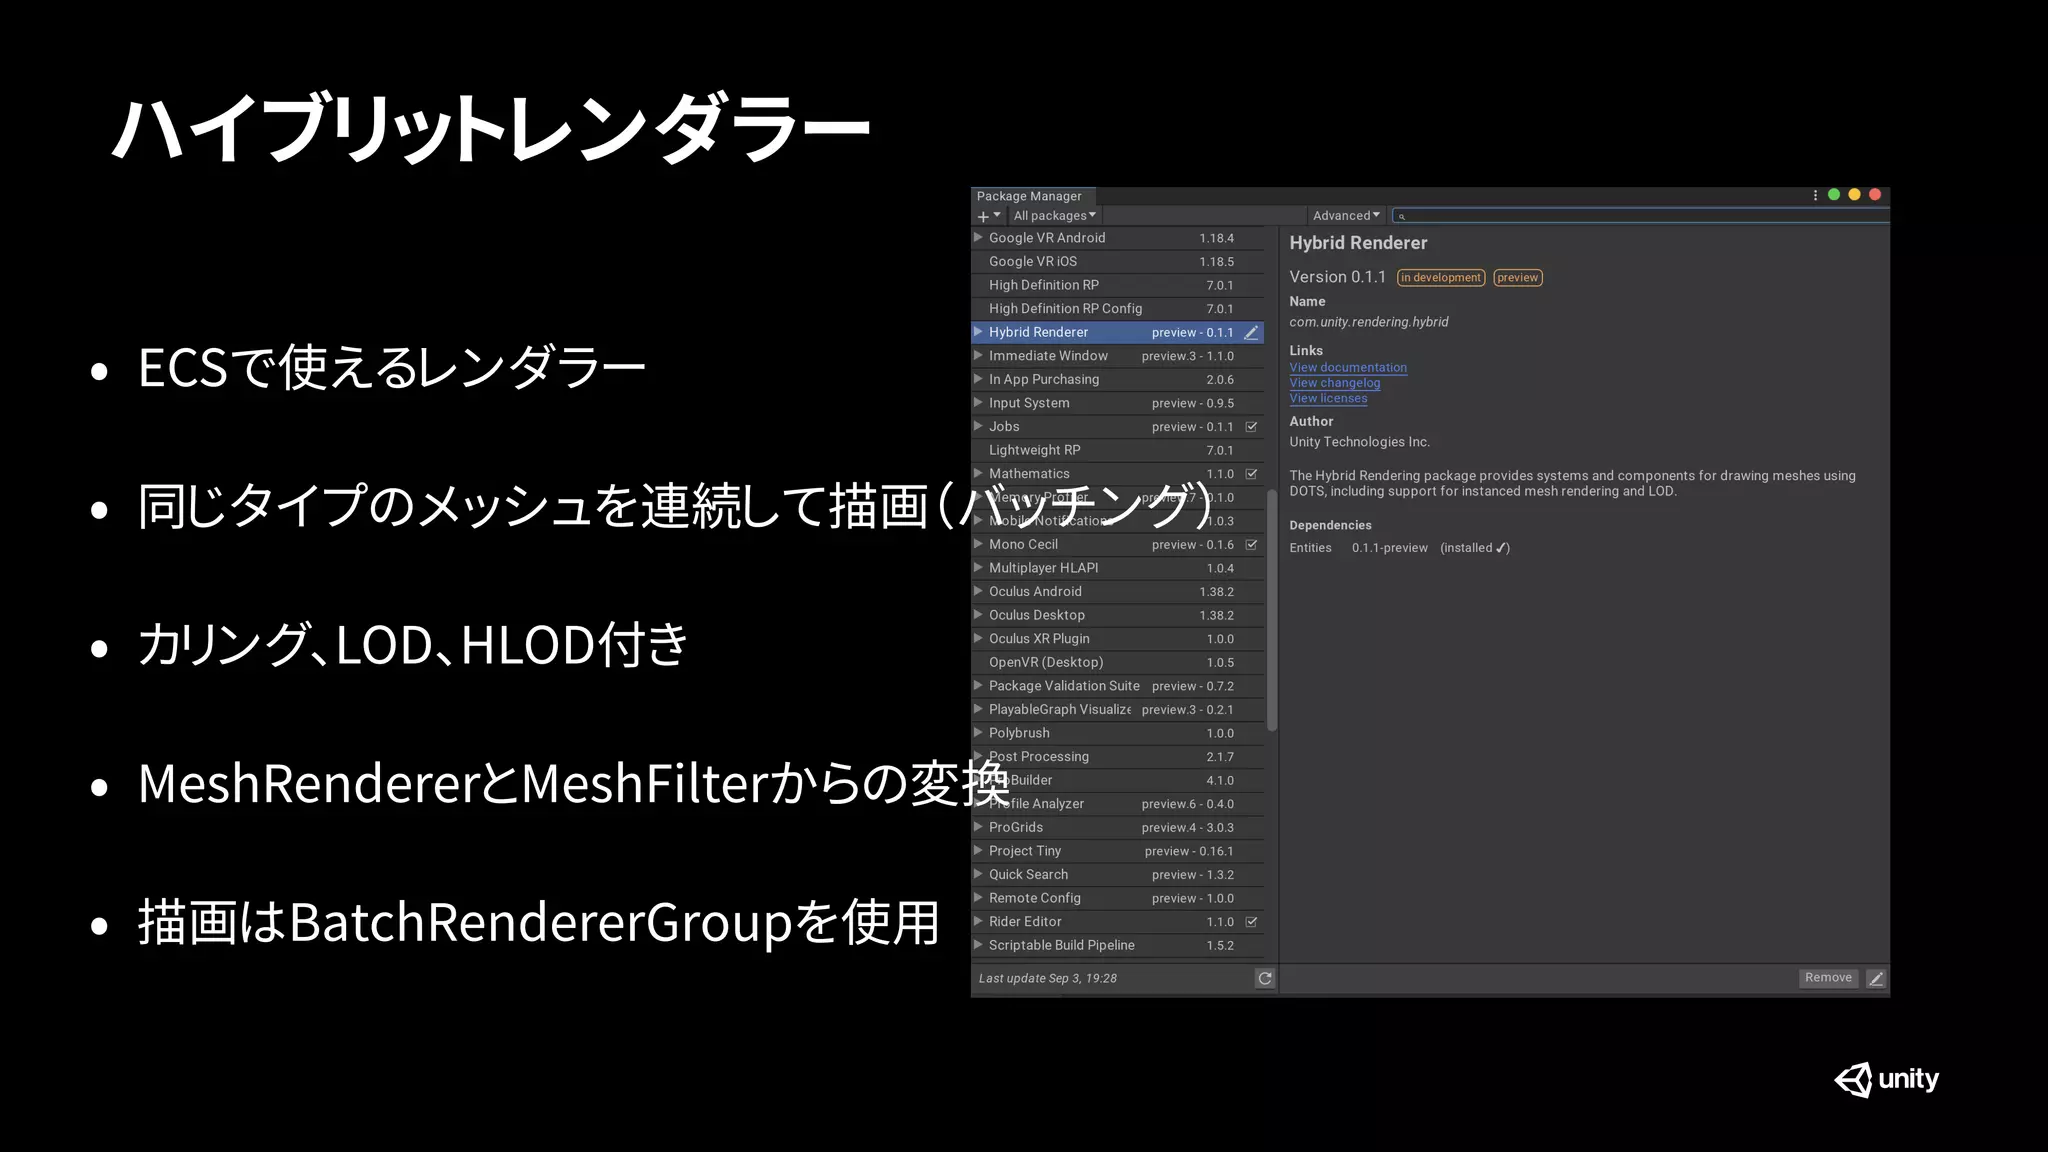Click the Unity Technologies Inc. author text

1359,442
